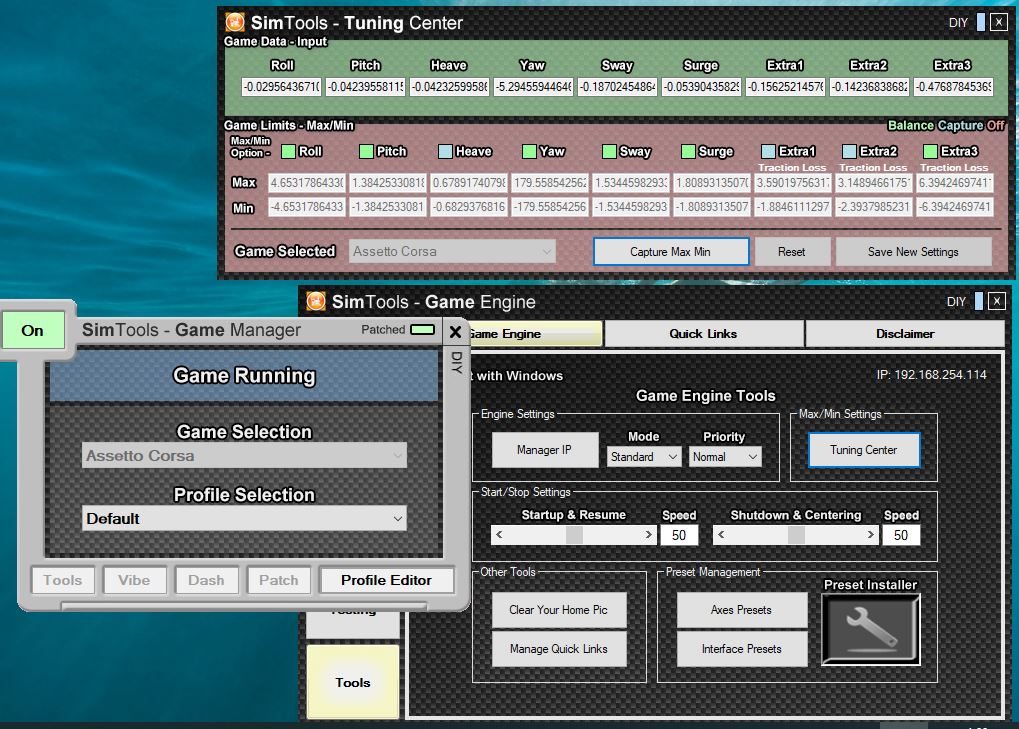The height and width of the screenshot is (729, 1019).
Task: Click the Extra3 game data input field
Action: tap(953, 86)
